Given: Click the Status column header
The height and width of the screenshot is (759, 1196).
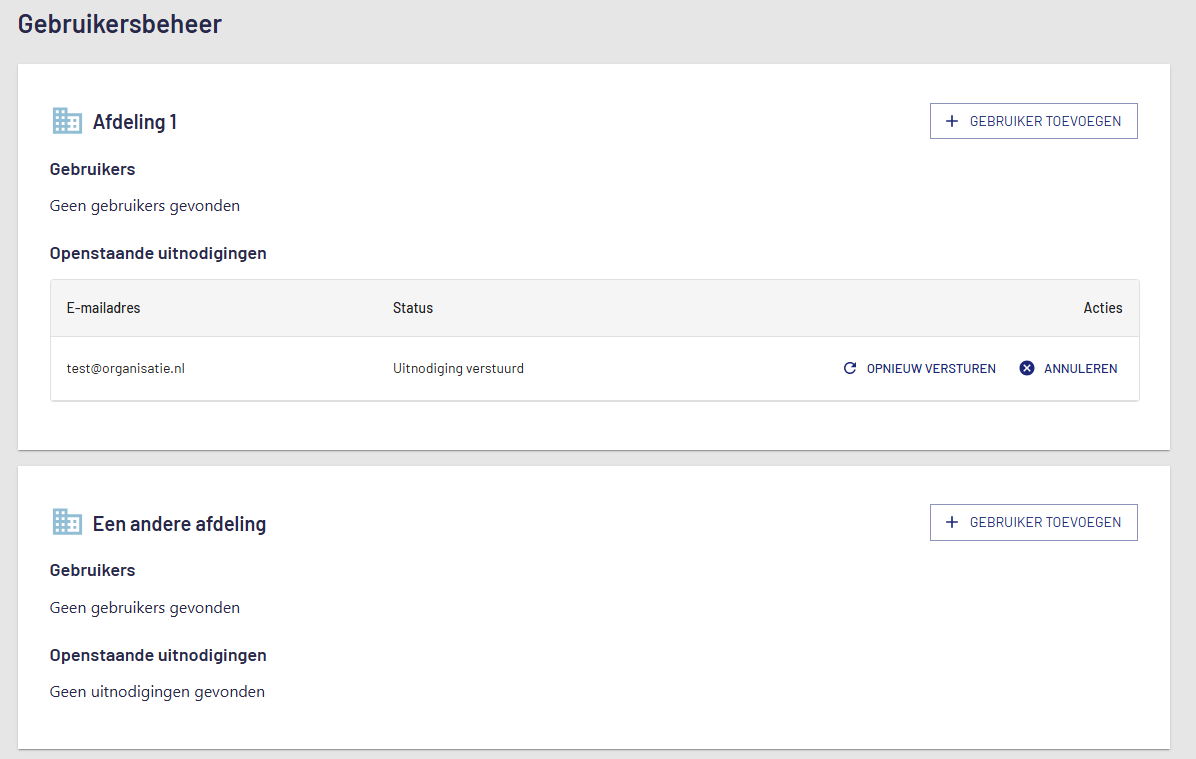Looking at the screenshot, I should pos(413,308).
